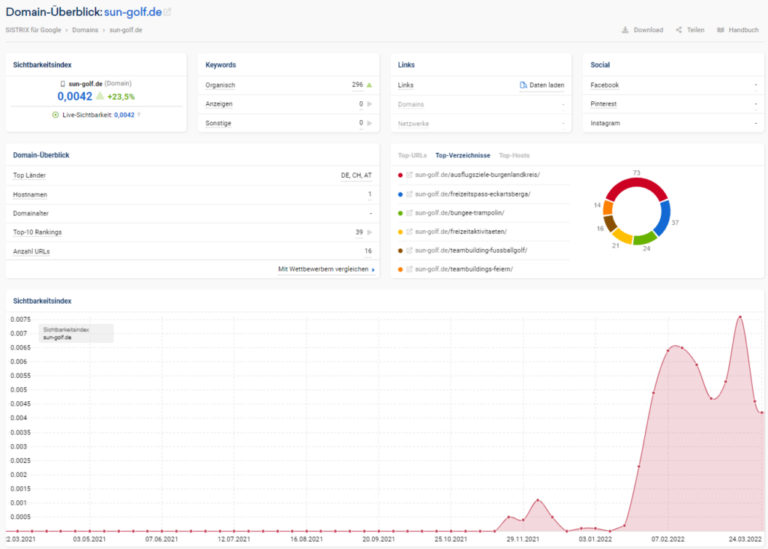This screenshot has height=549, width=768.
Task: Click the Facebook row in Social card
Action: tap(673, 85)
